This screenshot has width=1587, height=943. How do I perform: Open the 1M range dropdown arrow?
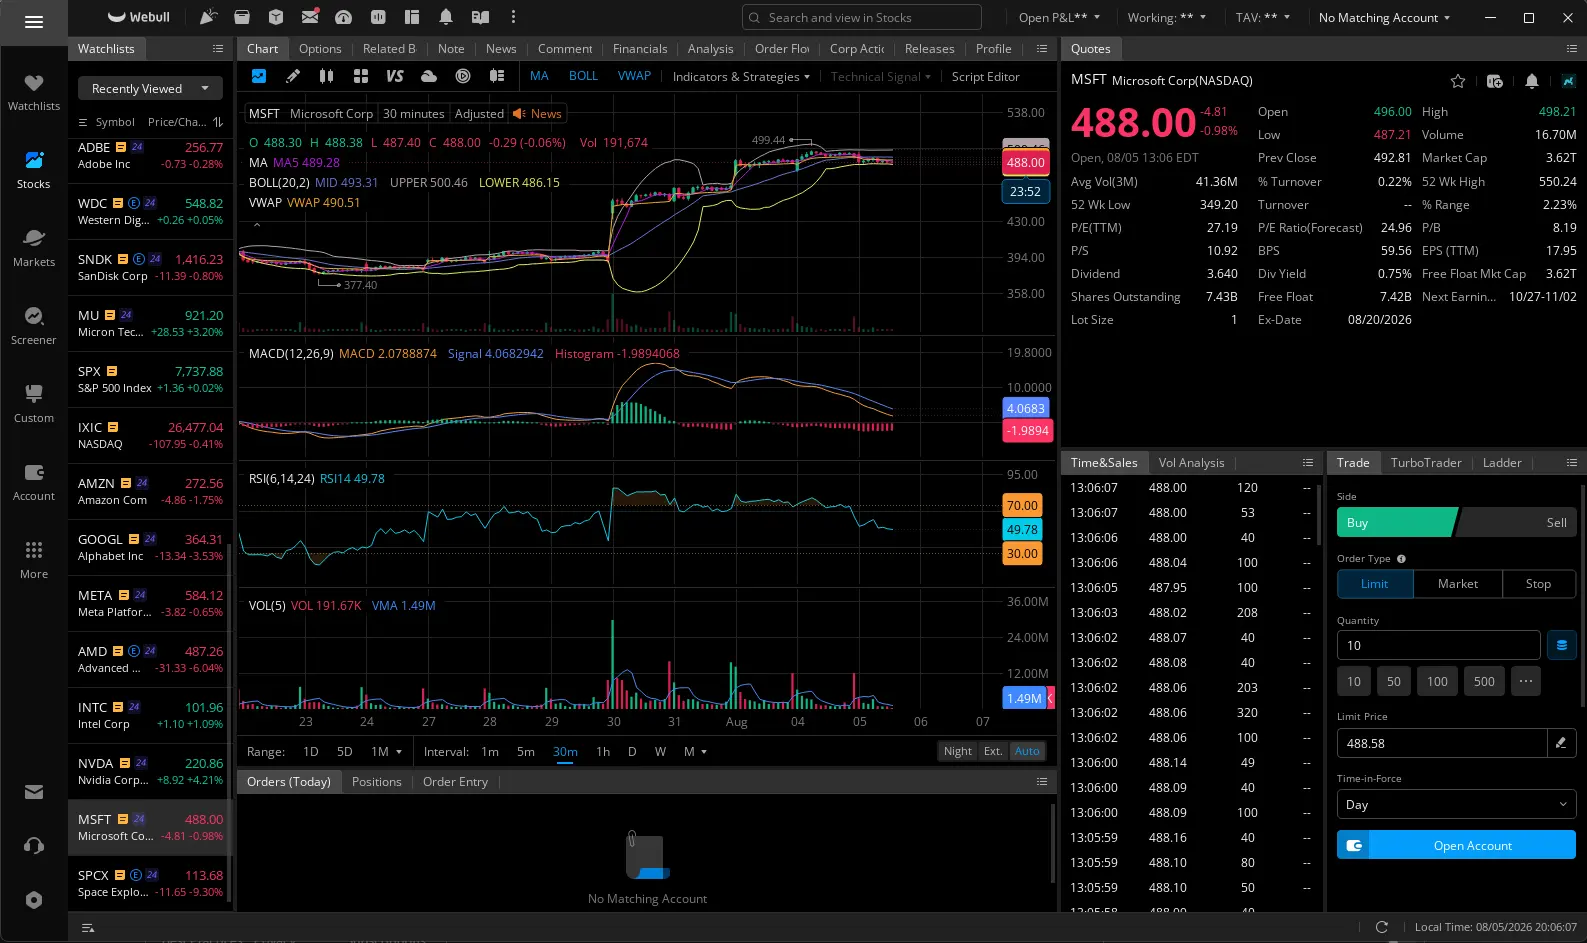tap(399, 752)
